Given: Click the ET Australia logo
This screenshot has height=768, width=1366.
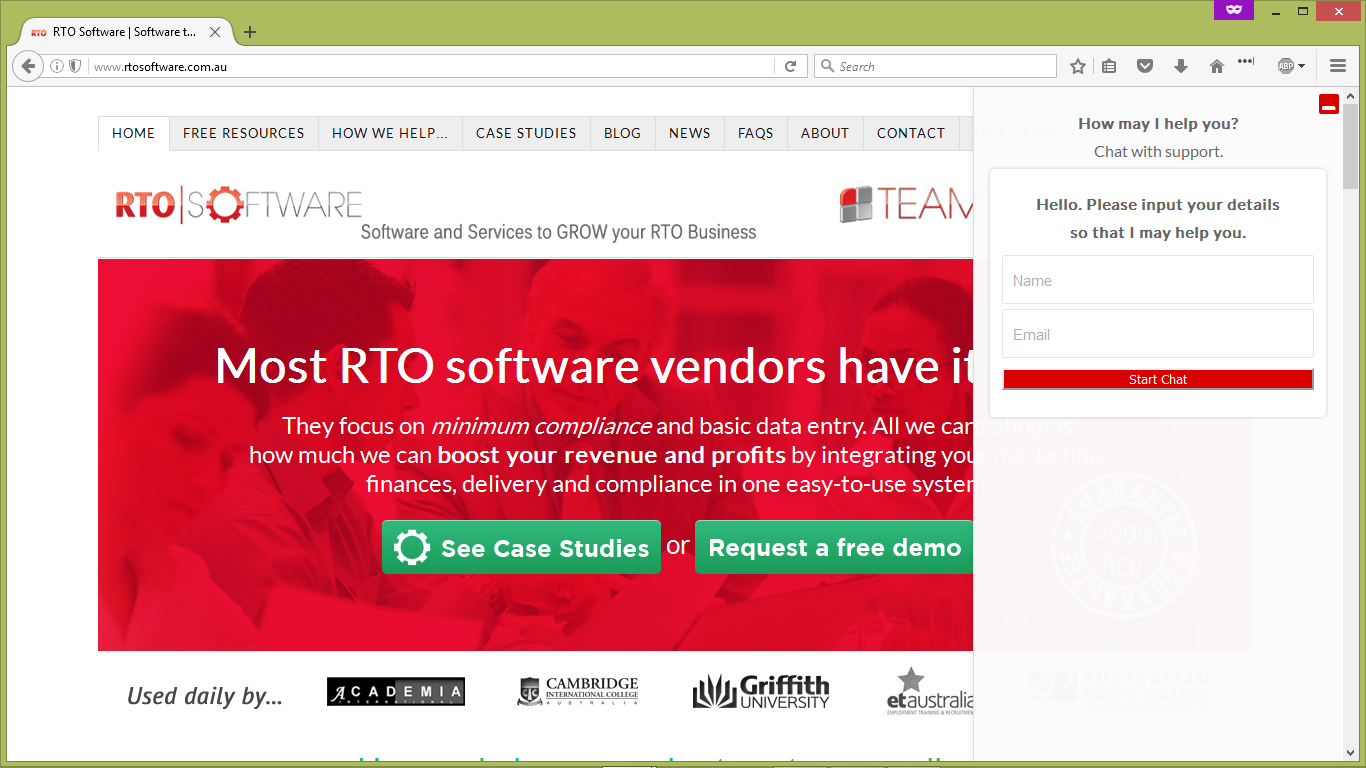Looking at the screenshot, I should pos(930,692).
